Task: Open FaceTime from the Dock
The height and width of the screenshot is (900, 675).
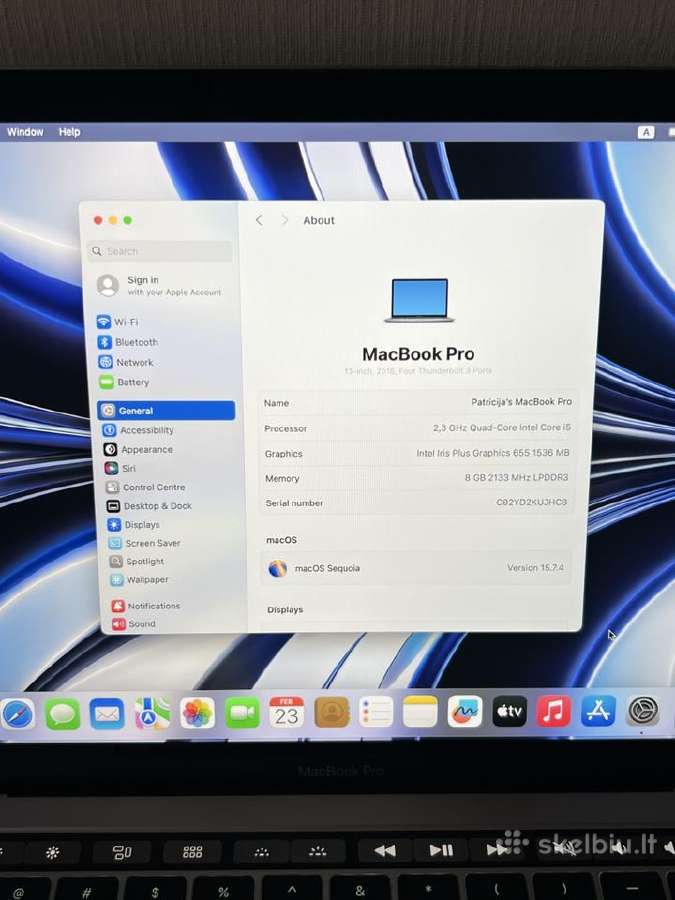Action: pos(242,713)
